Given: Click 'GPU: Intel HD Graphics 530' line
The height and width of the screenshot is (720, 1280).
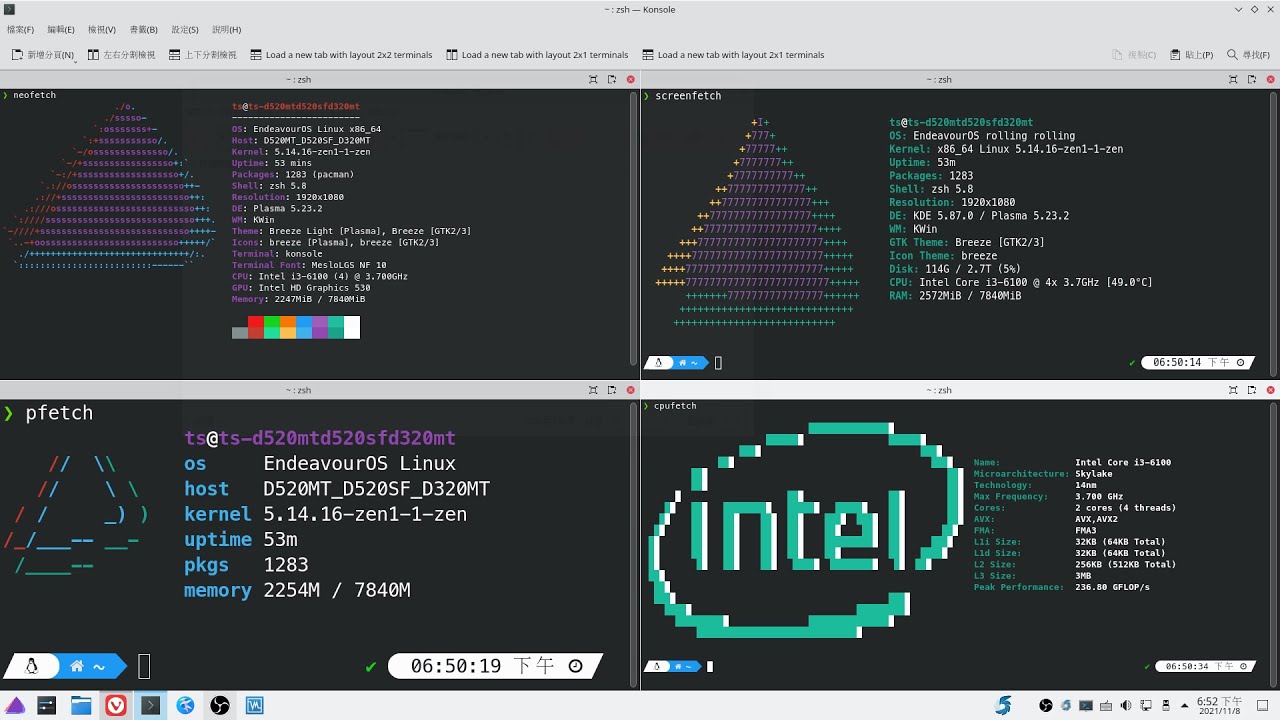Looking at the screenshot, I should click(x=301, y=288).
